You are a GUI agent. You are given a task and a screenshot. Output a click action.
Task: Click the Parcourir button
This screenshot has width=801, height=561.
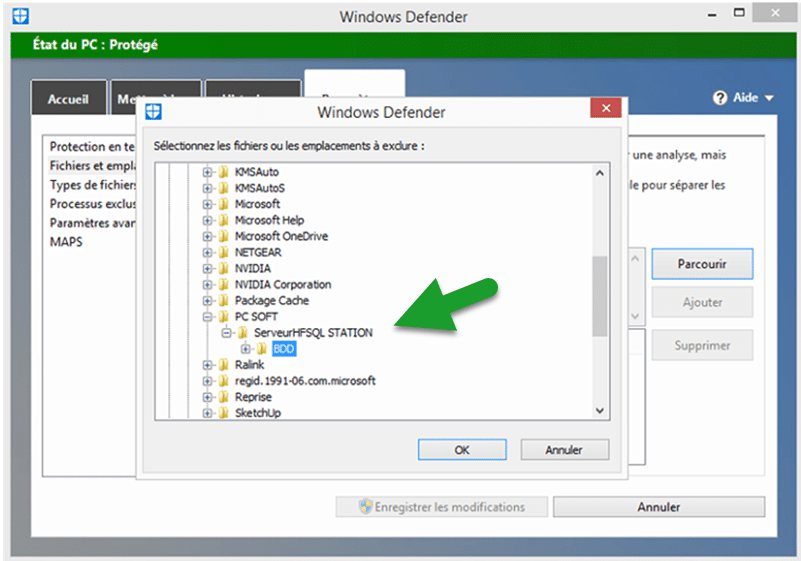pyautogui.click(x=702, y=264)
